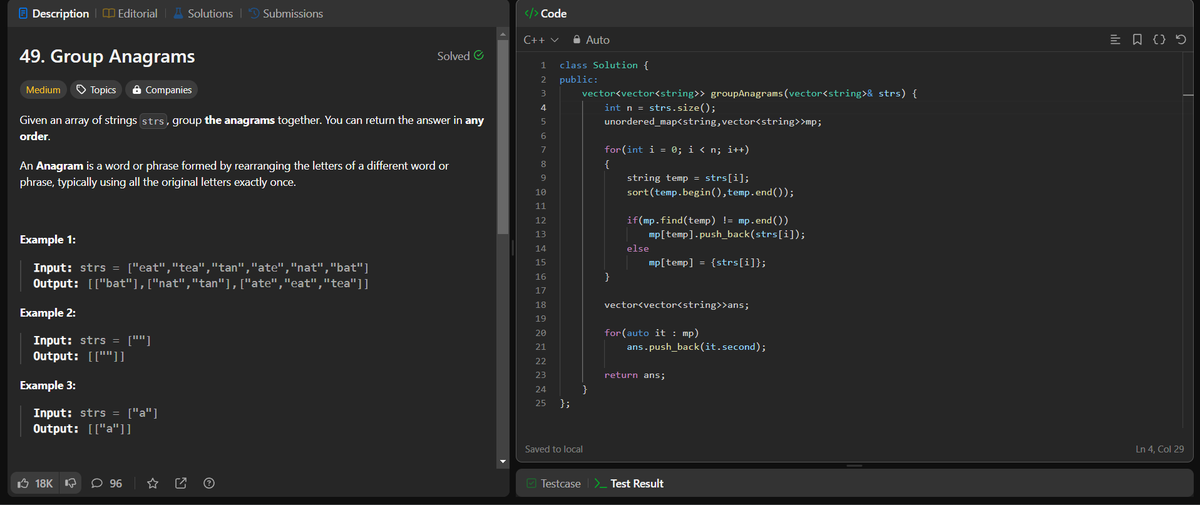This screenshot has height=505, width=1200.
Task: Show the Topics tag
Action: tap(97, 90)
